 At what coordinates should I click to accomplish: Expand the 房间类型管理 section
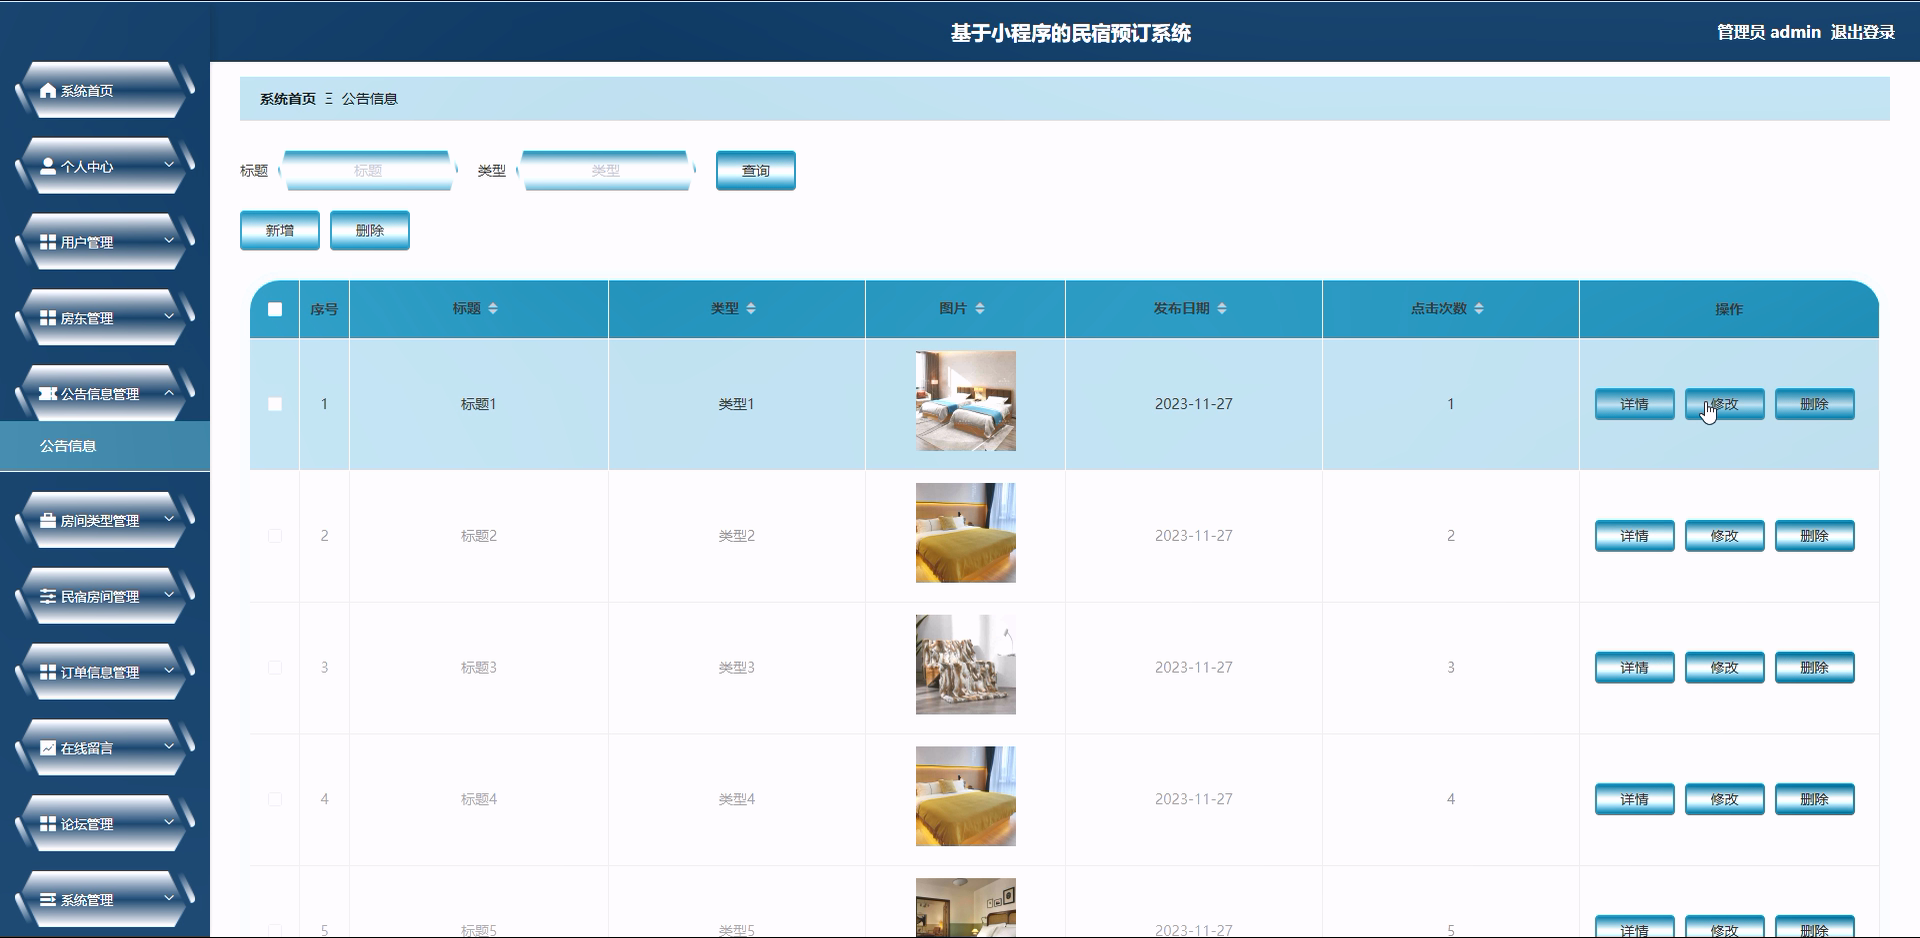point(168,519)
